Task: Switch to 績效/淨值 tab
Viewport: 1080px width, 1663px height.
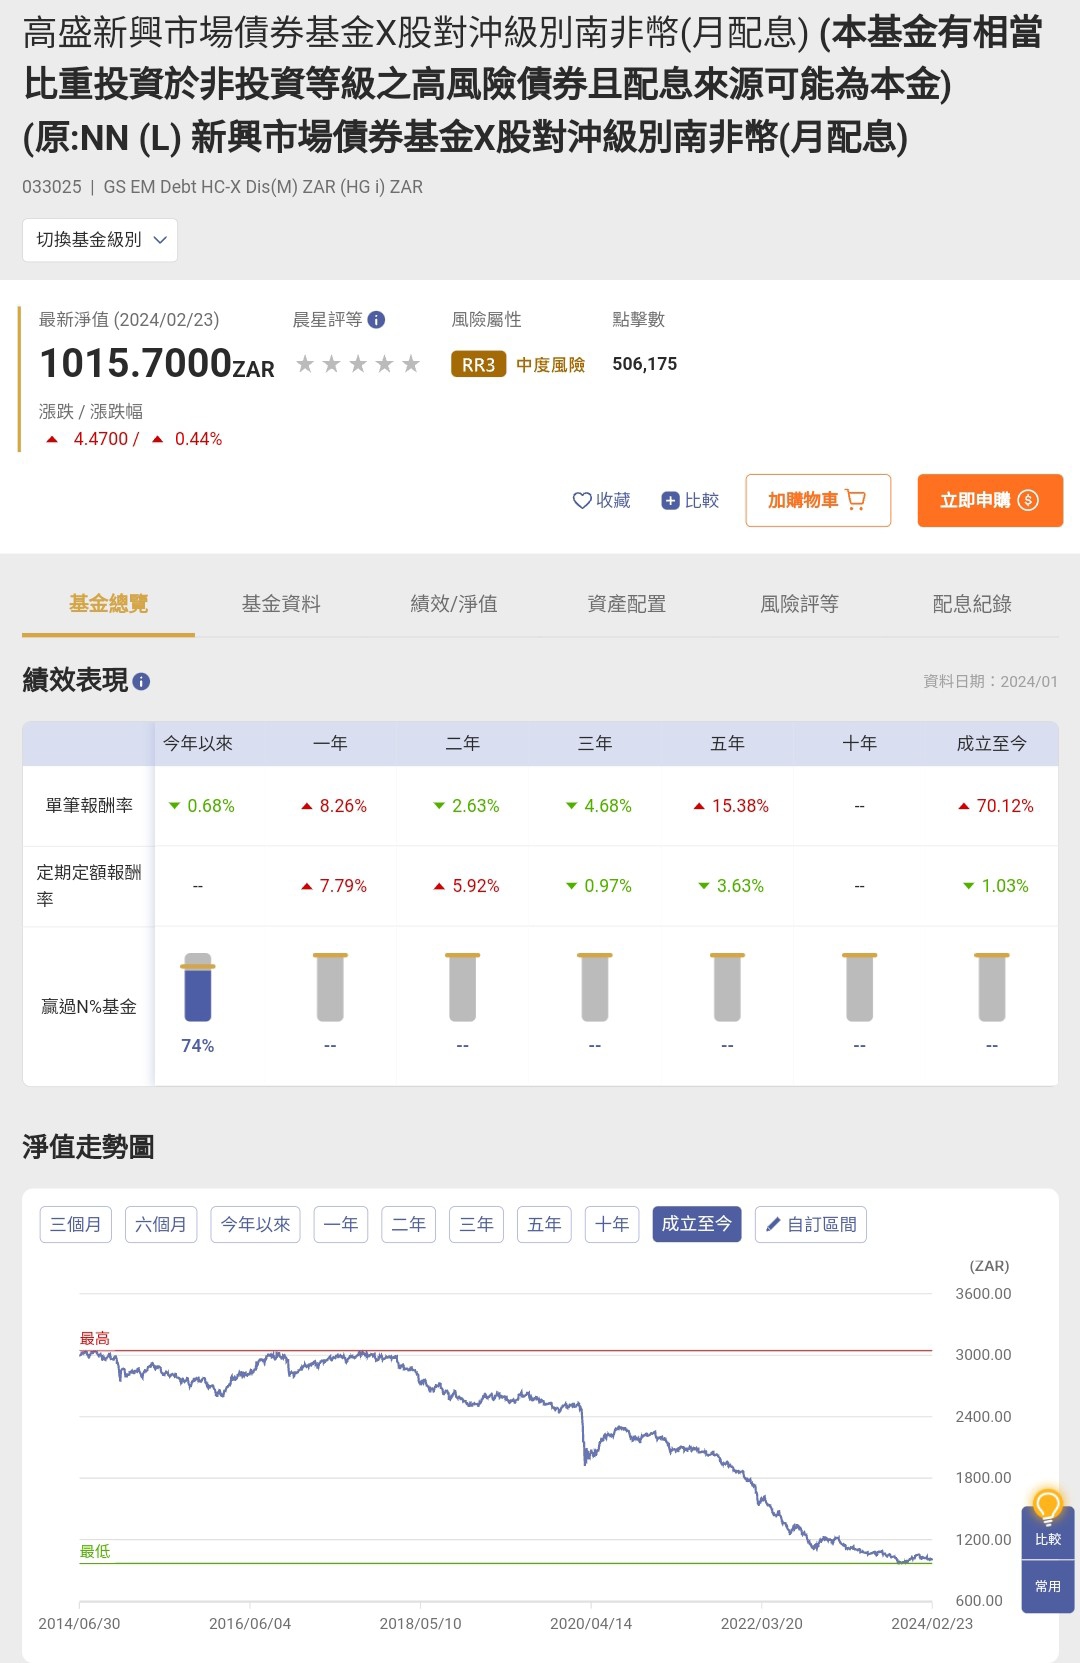Action: pos(454,604)
